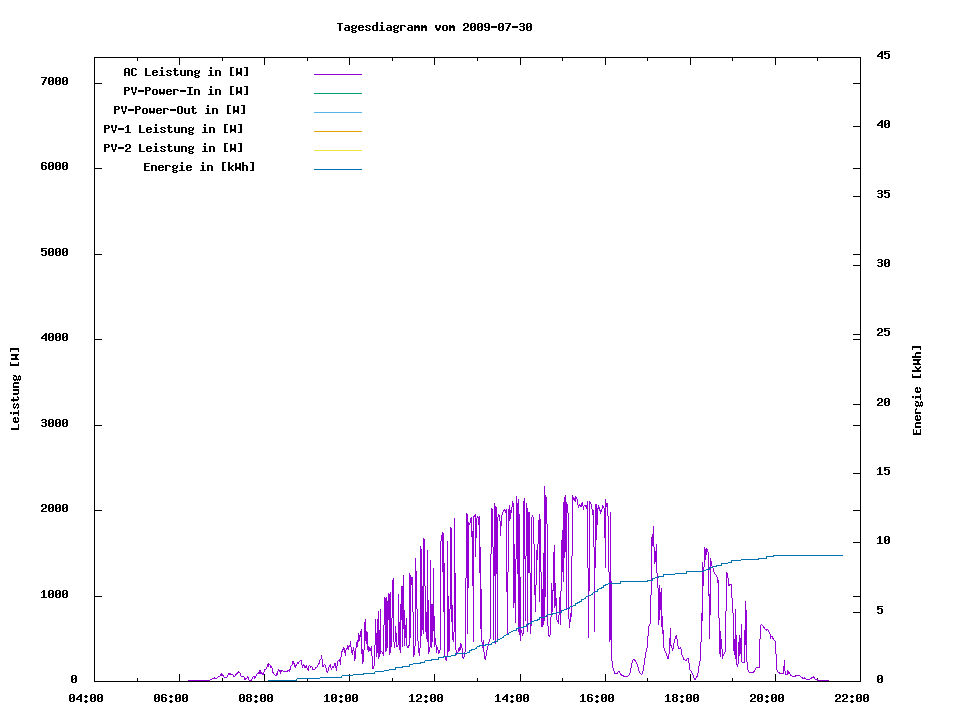Screen dimensions: 960x720
Task: Click the 2000 tick on the Leistung axis
Action: coord(54,510)
